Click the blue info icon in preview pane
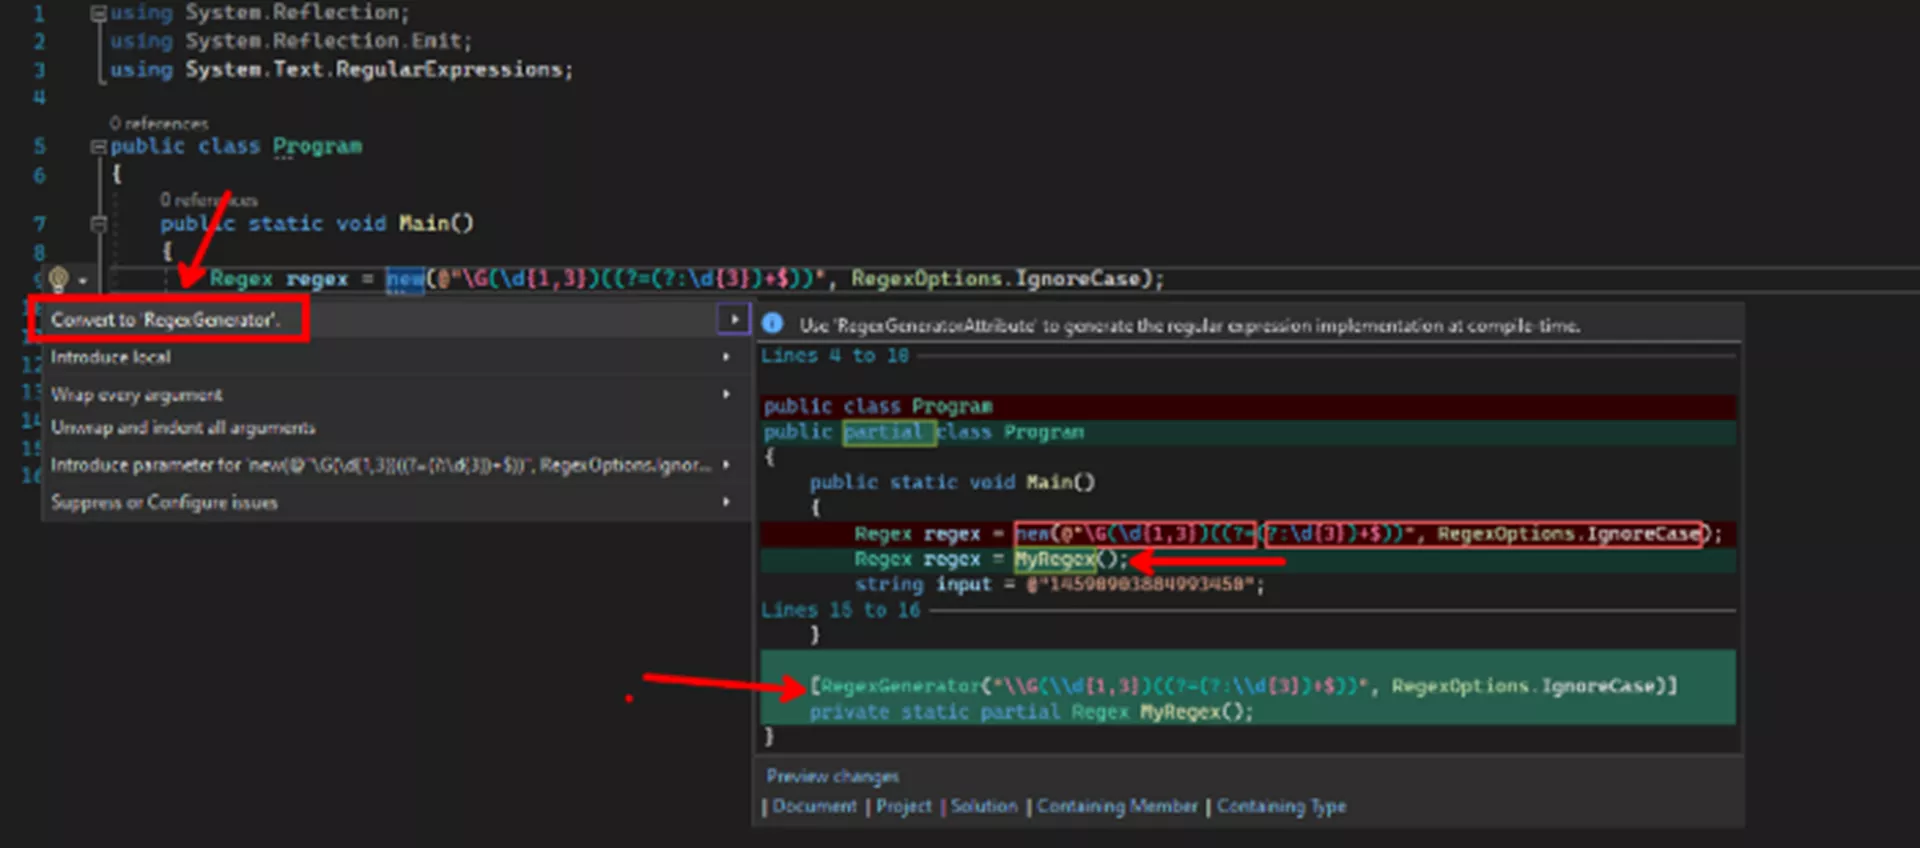Screen dimensions: 1920x848 point(772,323)
